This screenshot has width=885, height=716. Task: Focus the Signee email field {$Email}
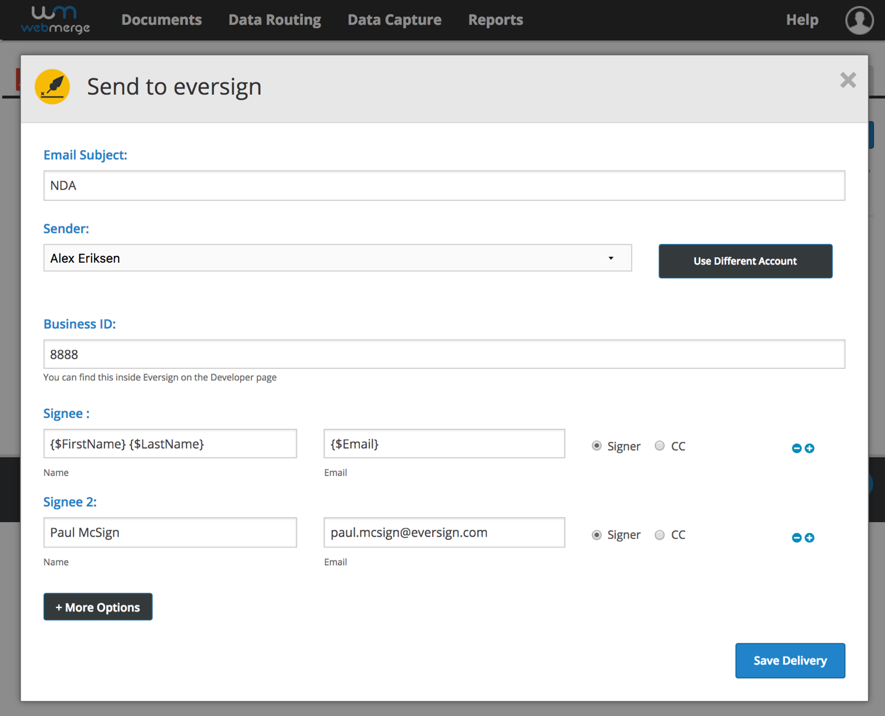[x=444, y=443]
